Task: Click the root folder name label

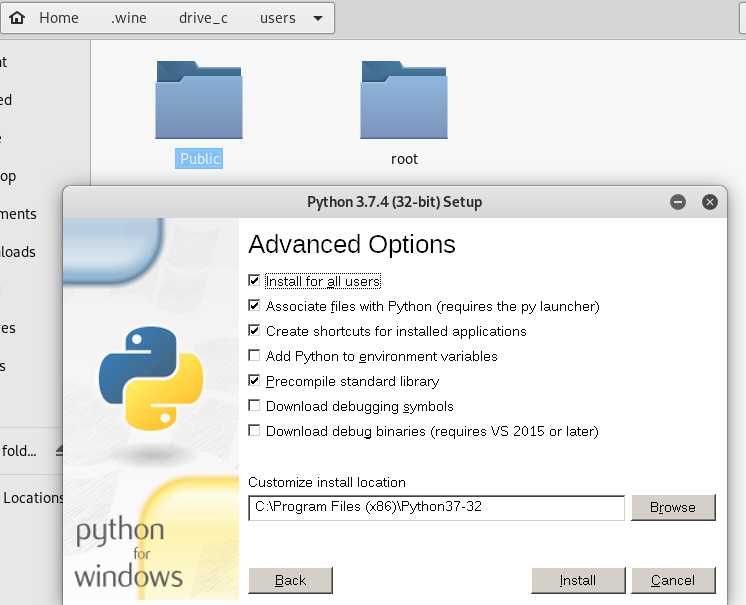Action: [404, 159]
